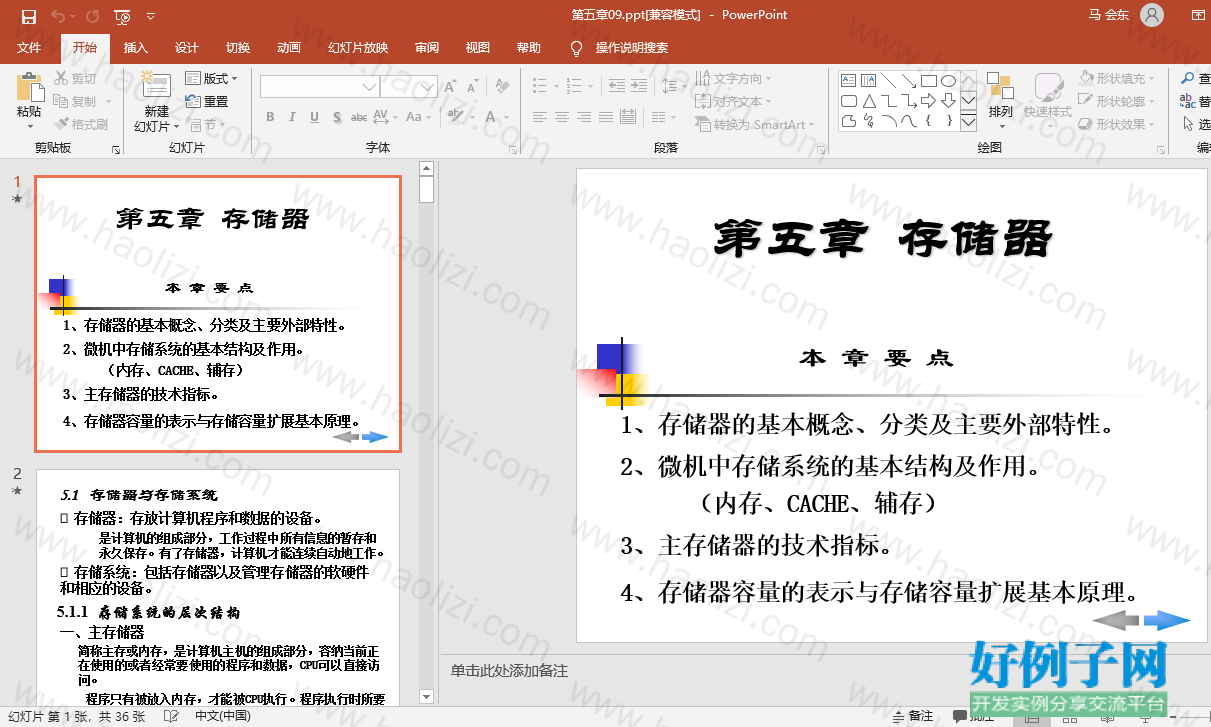Screen dimensions: 1211x727
Task: Click the 重置 (Reset) slide button
Action: click(x=207, y=101)
